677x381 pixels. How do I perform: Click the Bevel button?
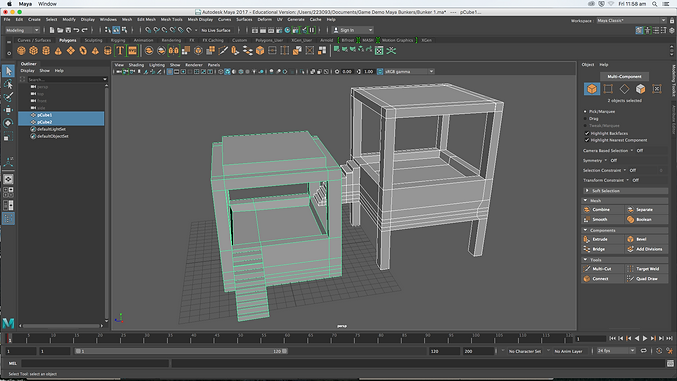[x=646, y=239]
